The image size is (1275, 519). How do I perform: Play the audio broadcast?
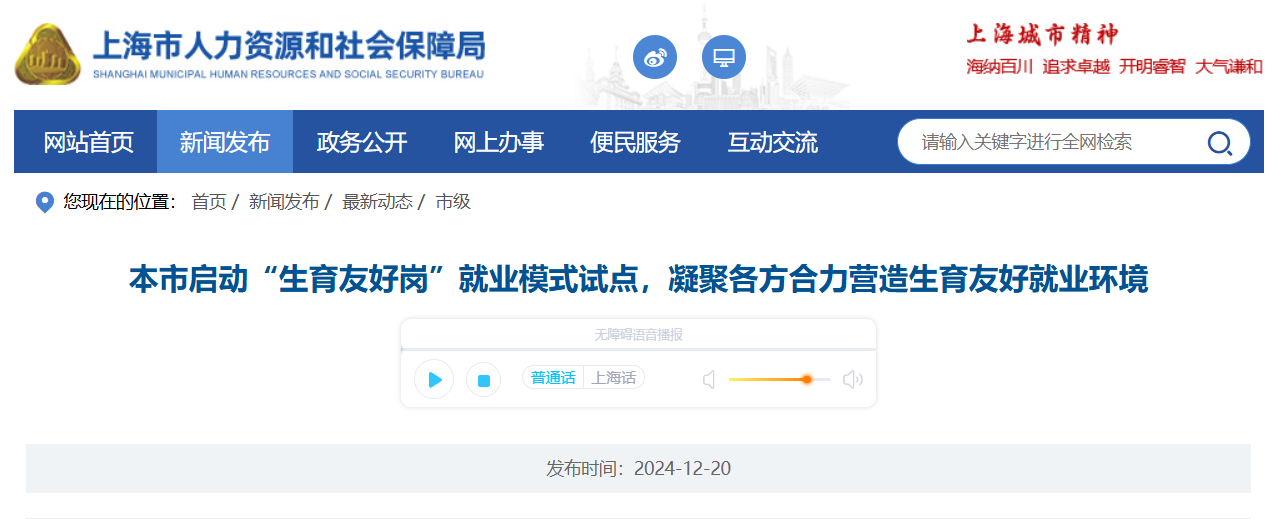[434, 379]
